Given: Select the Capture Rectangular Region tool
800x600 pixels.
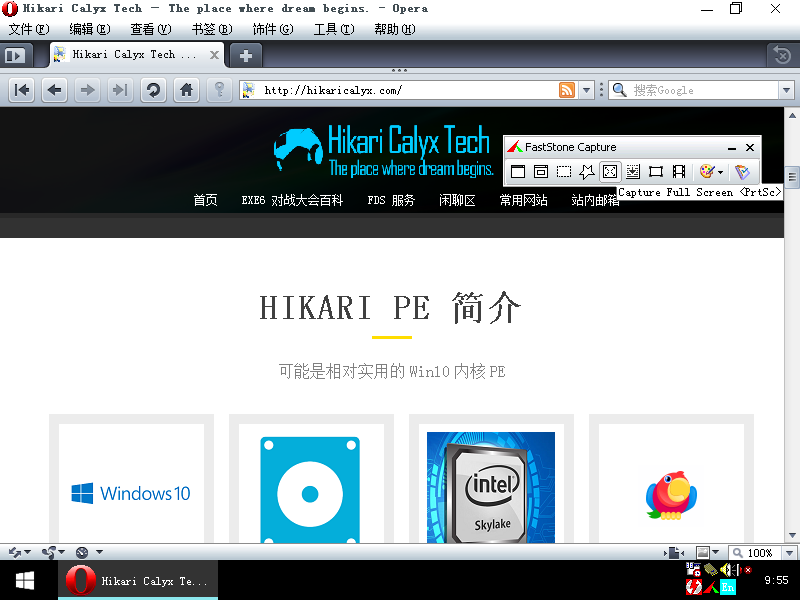Looking at the screenshot, I should tap(564, 171).
